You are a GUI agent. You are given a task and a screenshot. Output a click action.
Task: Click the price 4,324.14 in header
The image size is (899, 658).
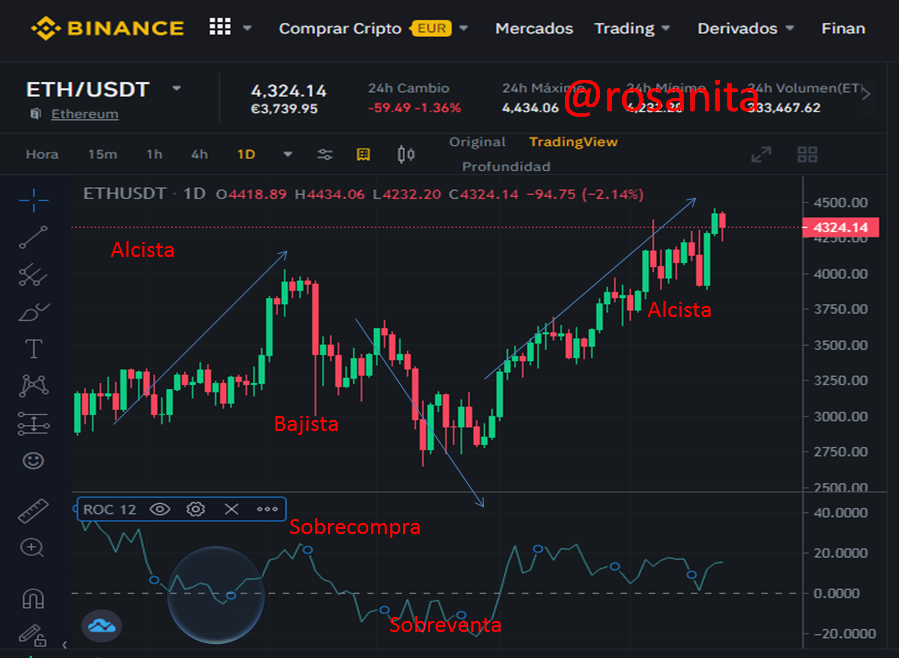288,91
